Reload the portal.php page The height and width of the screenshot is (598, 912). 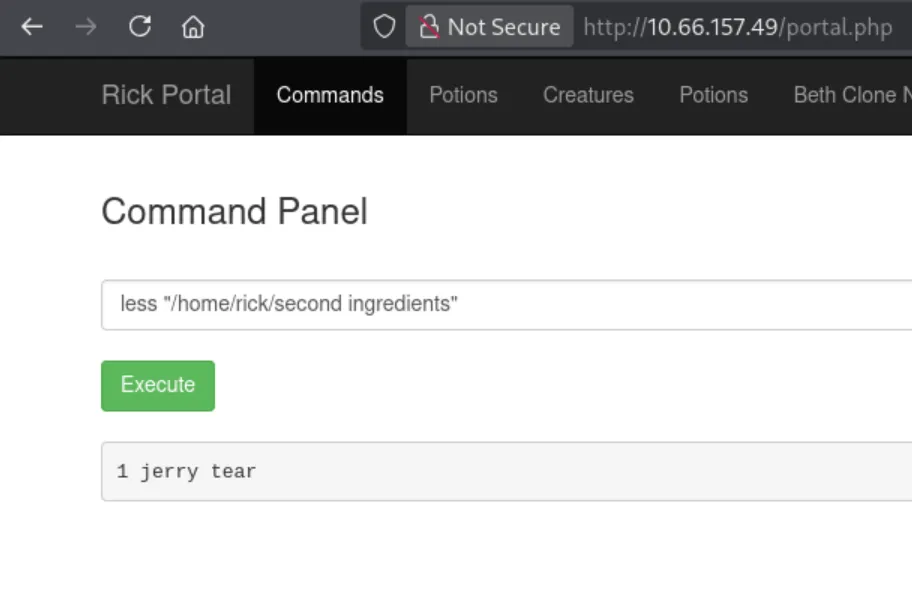point(140,27)
